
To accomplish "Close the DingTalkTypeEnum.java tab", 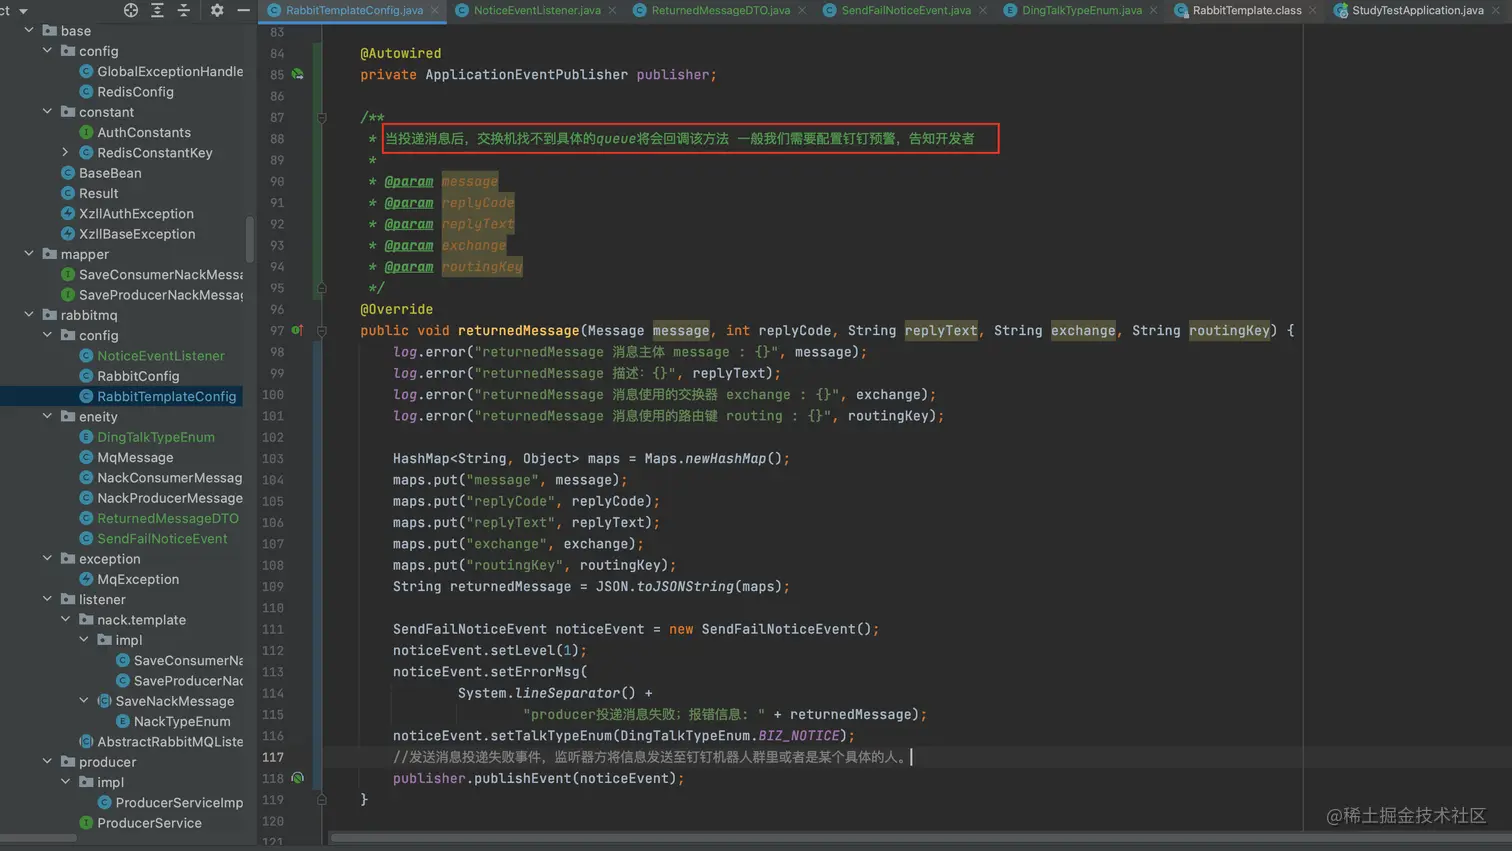I will 1153,10.
